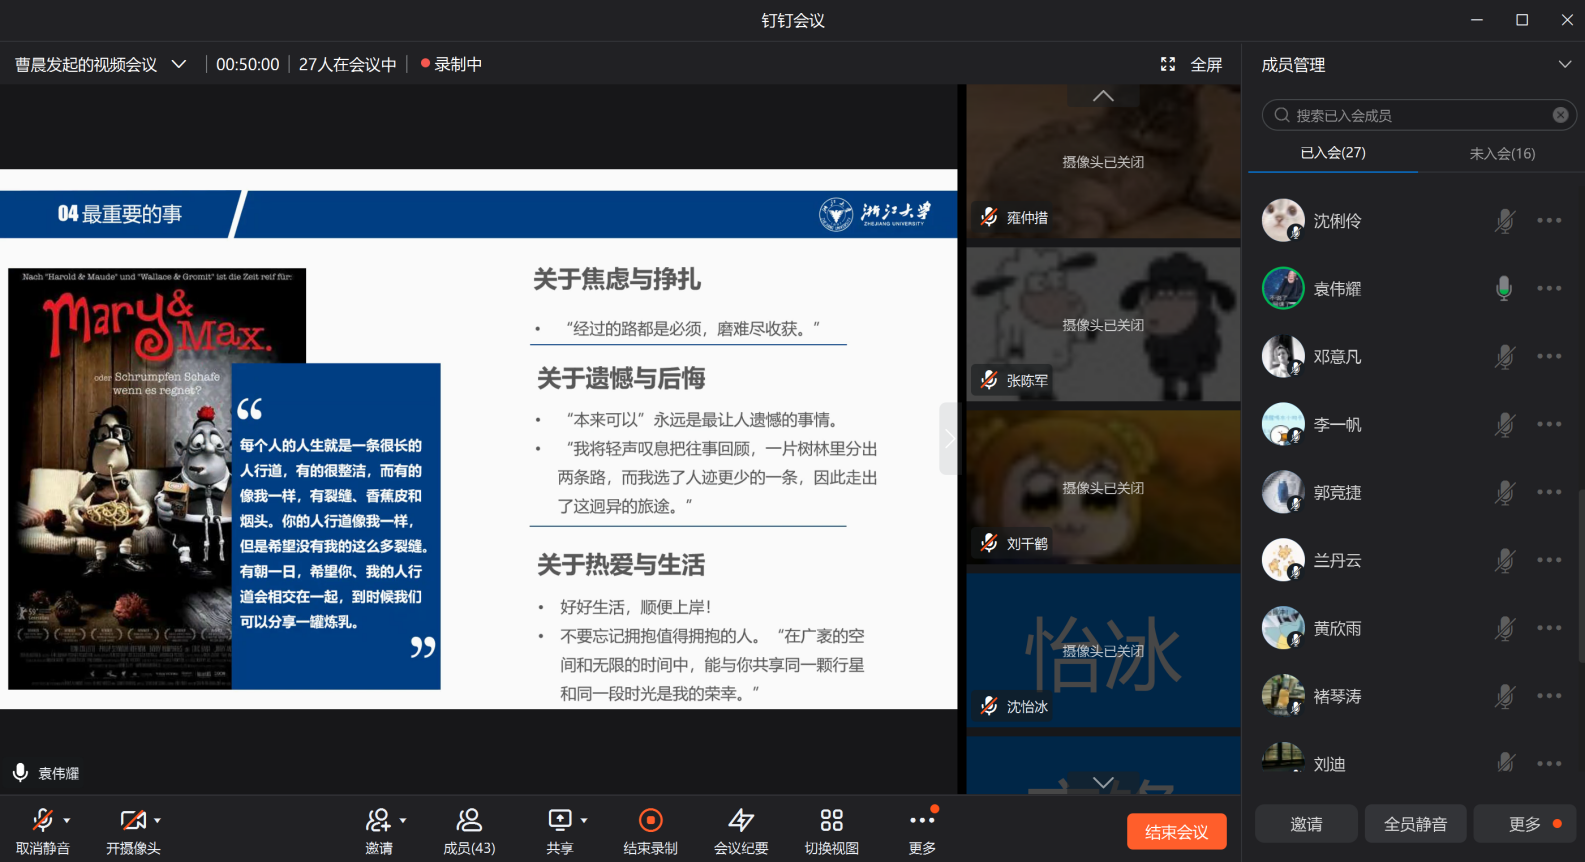Type in 搜索已入会成员 search field

(x=1419, y=115)
